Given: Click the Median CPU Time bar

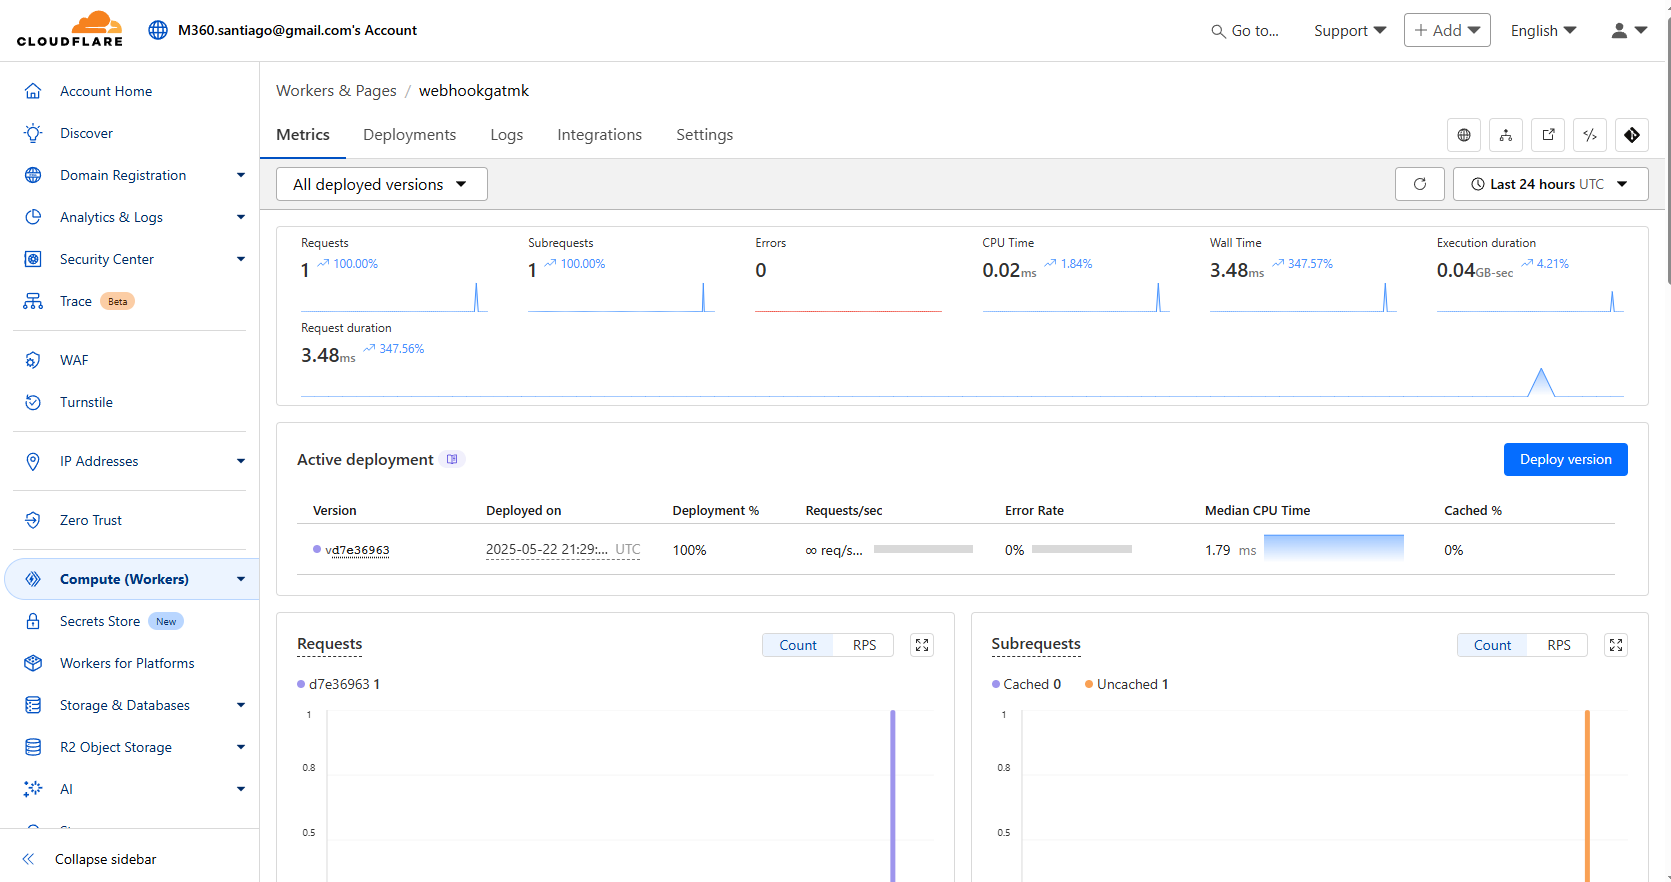Looking at the screenshot, I should pyautogui.click(x=1333, y=548).
